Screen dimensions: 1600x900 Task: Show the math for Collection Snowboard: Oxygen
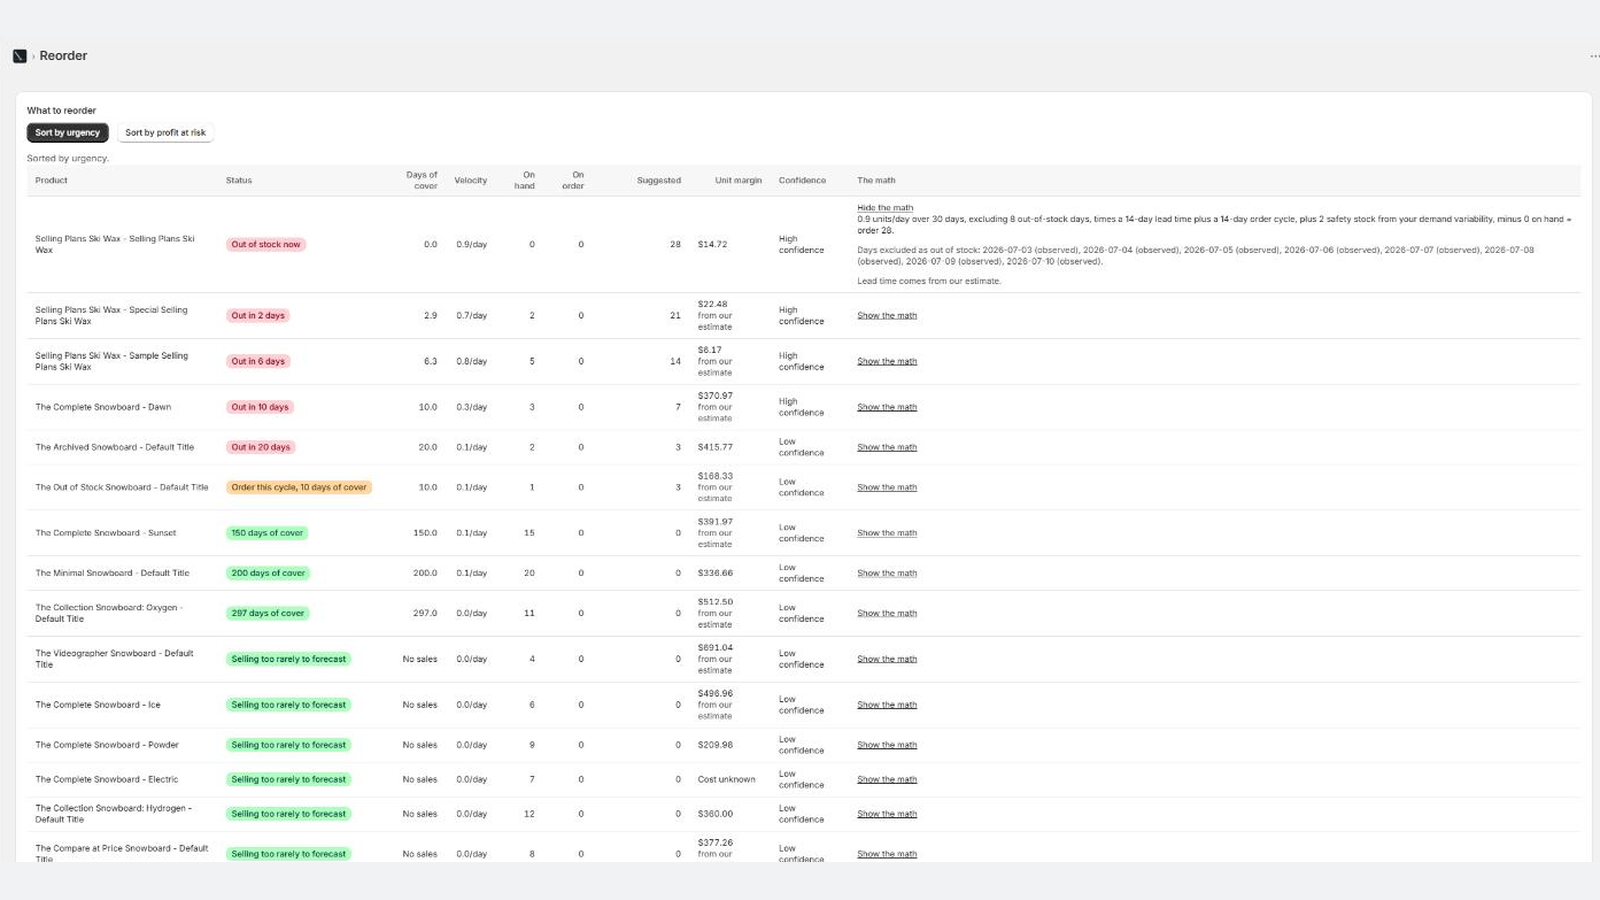[x=887, y=614]
